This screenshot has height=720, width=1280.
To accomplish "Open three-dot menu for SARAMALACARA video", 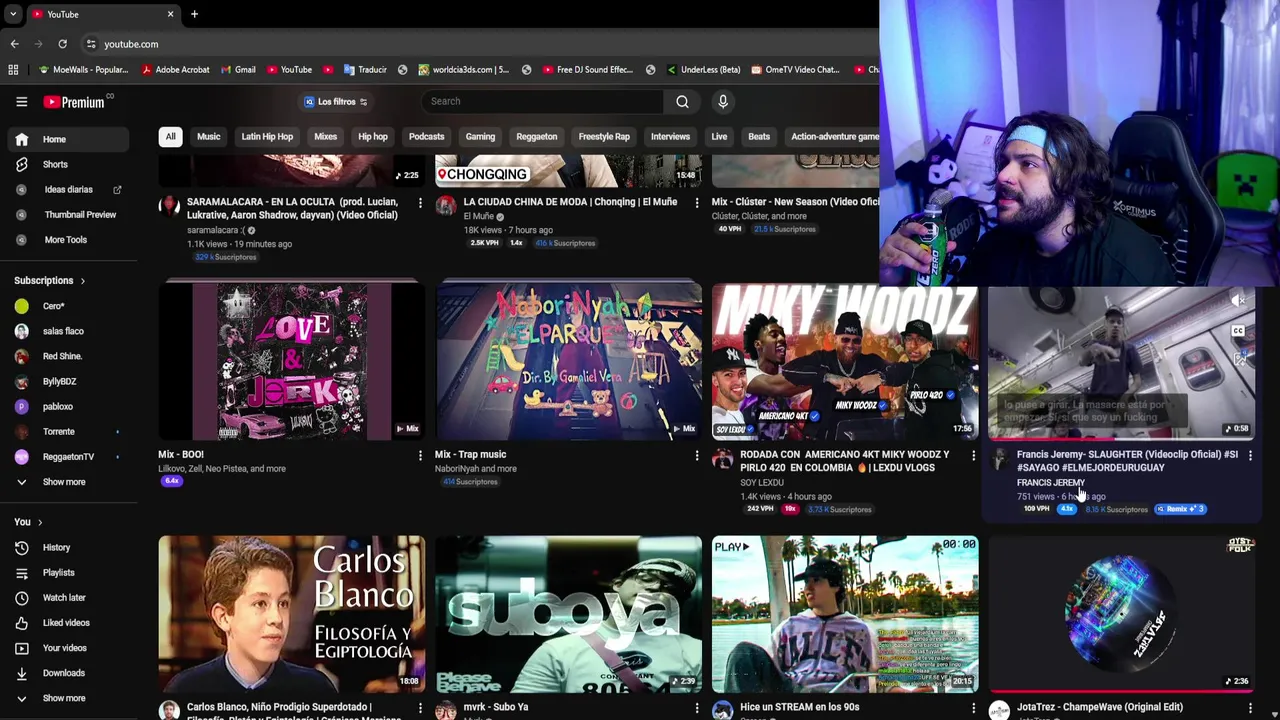I will coord(420,203).
